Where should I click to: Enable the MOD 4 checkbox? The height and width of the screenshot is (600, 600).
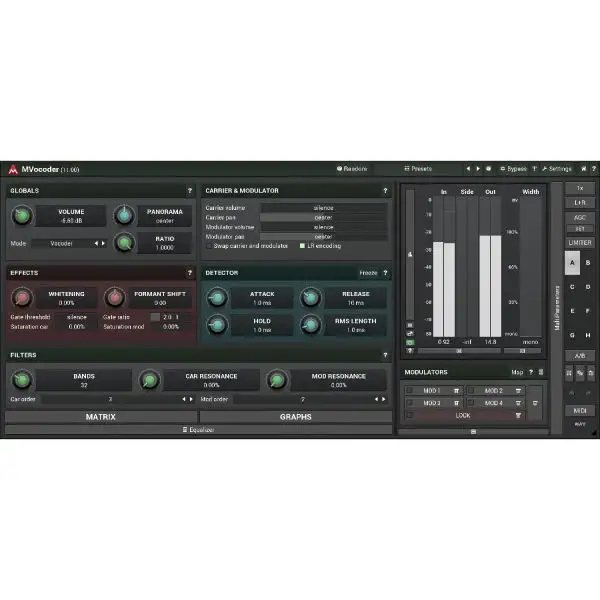[471, 403]
